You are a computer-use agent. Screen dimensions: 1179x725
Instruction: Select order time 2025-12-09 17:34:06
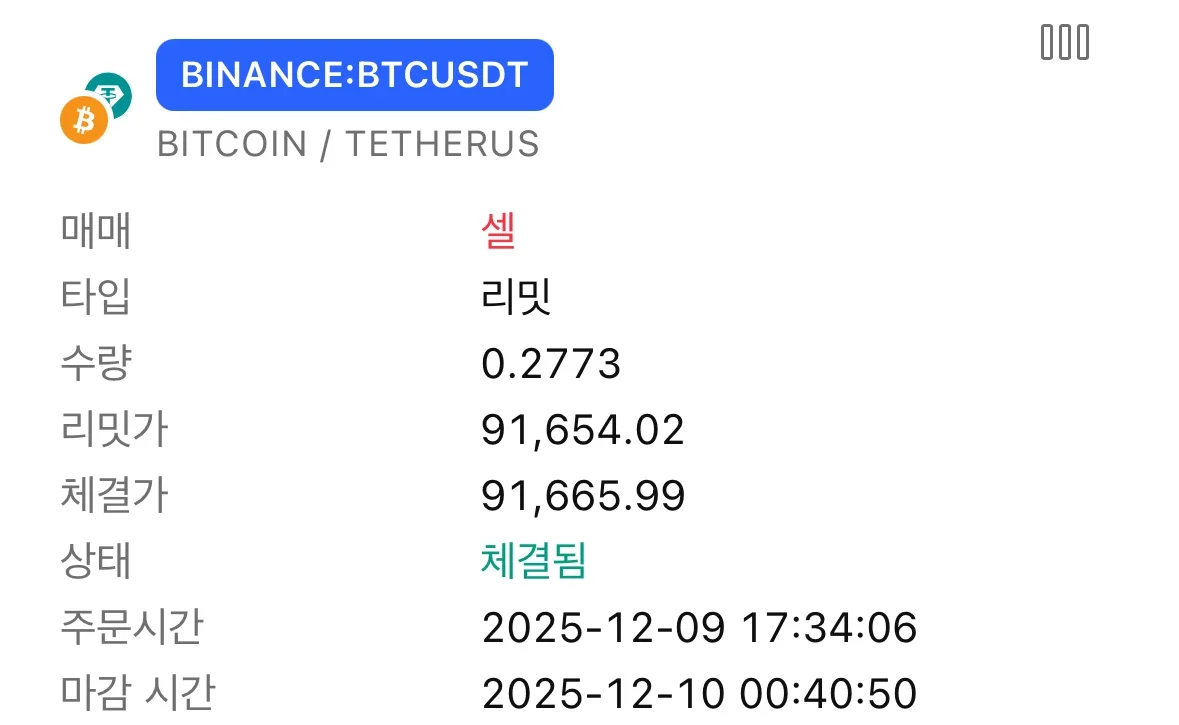(x=699, y=628)
